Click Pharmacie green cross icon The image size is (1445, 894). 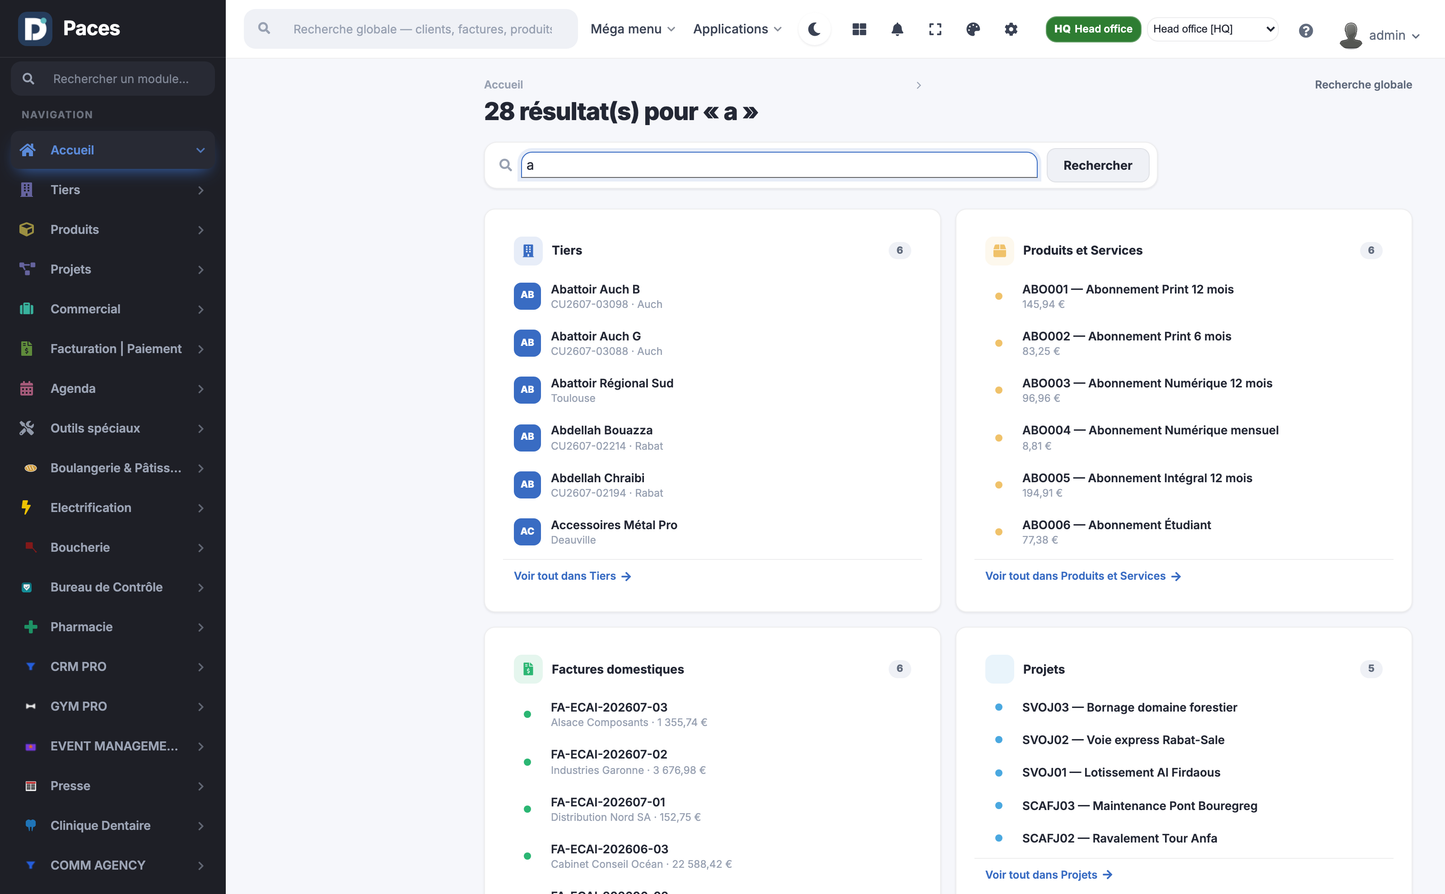pyautogui.click(x=30, y=627)
